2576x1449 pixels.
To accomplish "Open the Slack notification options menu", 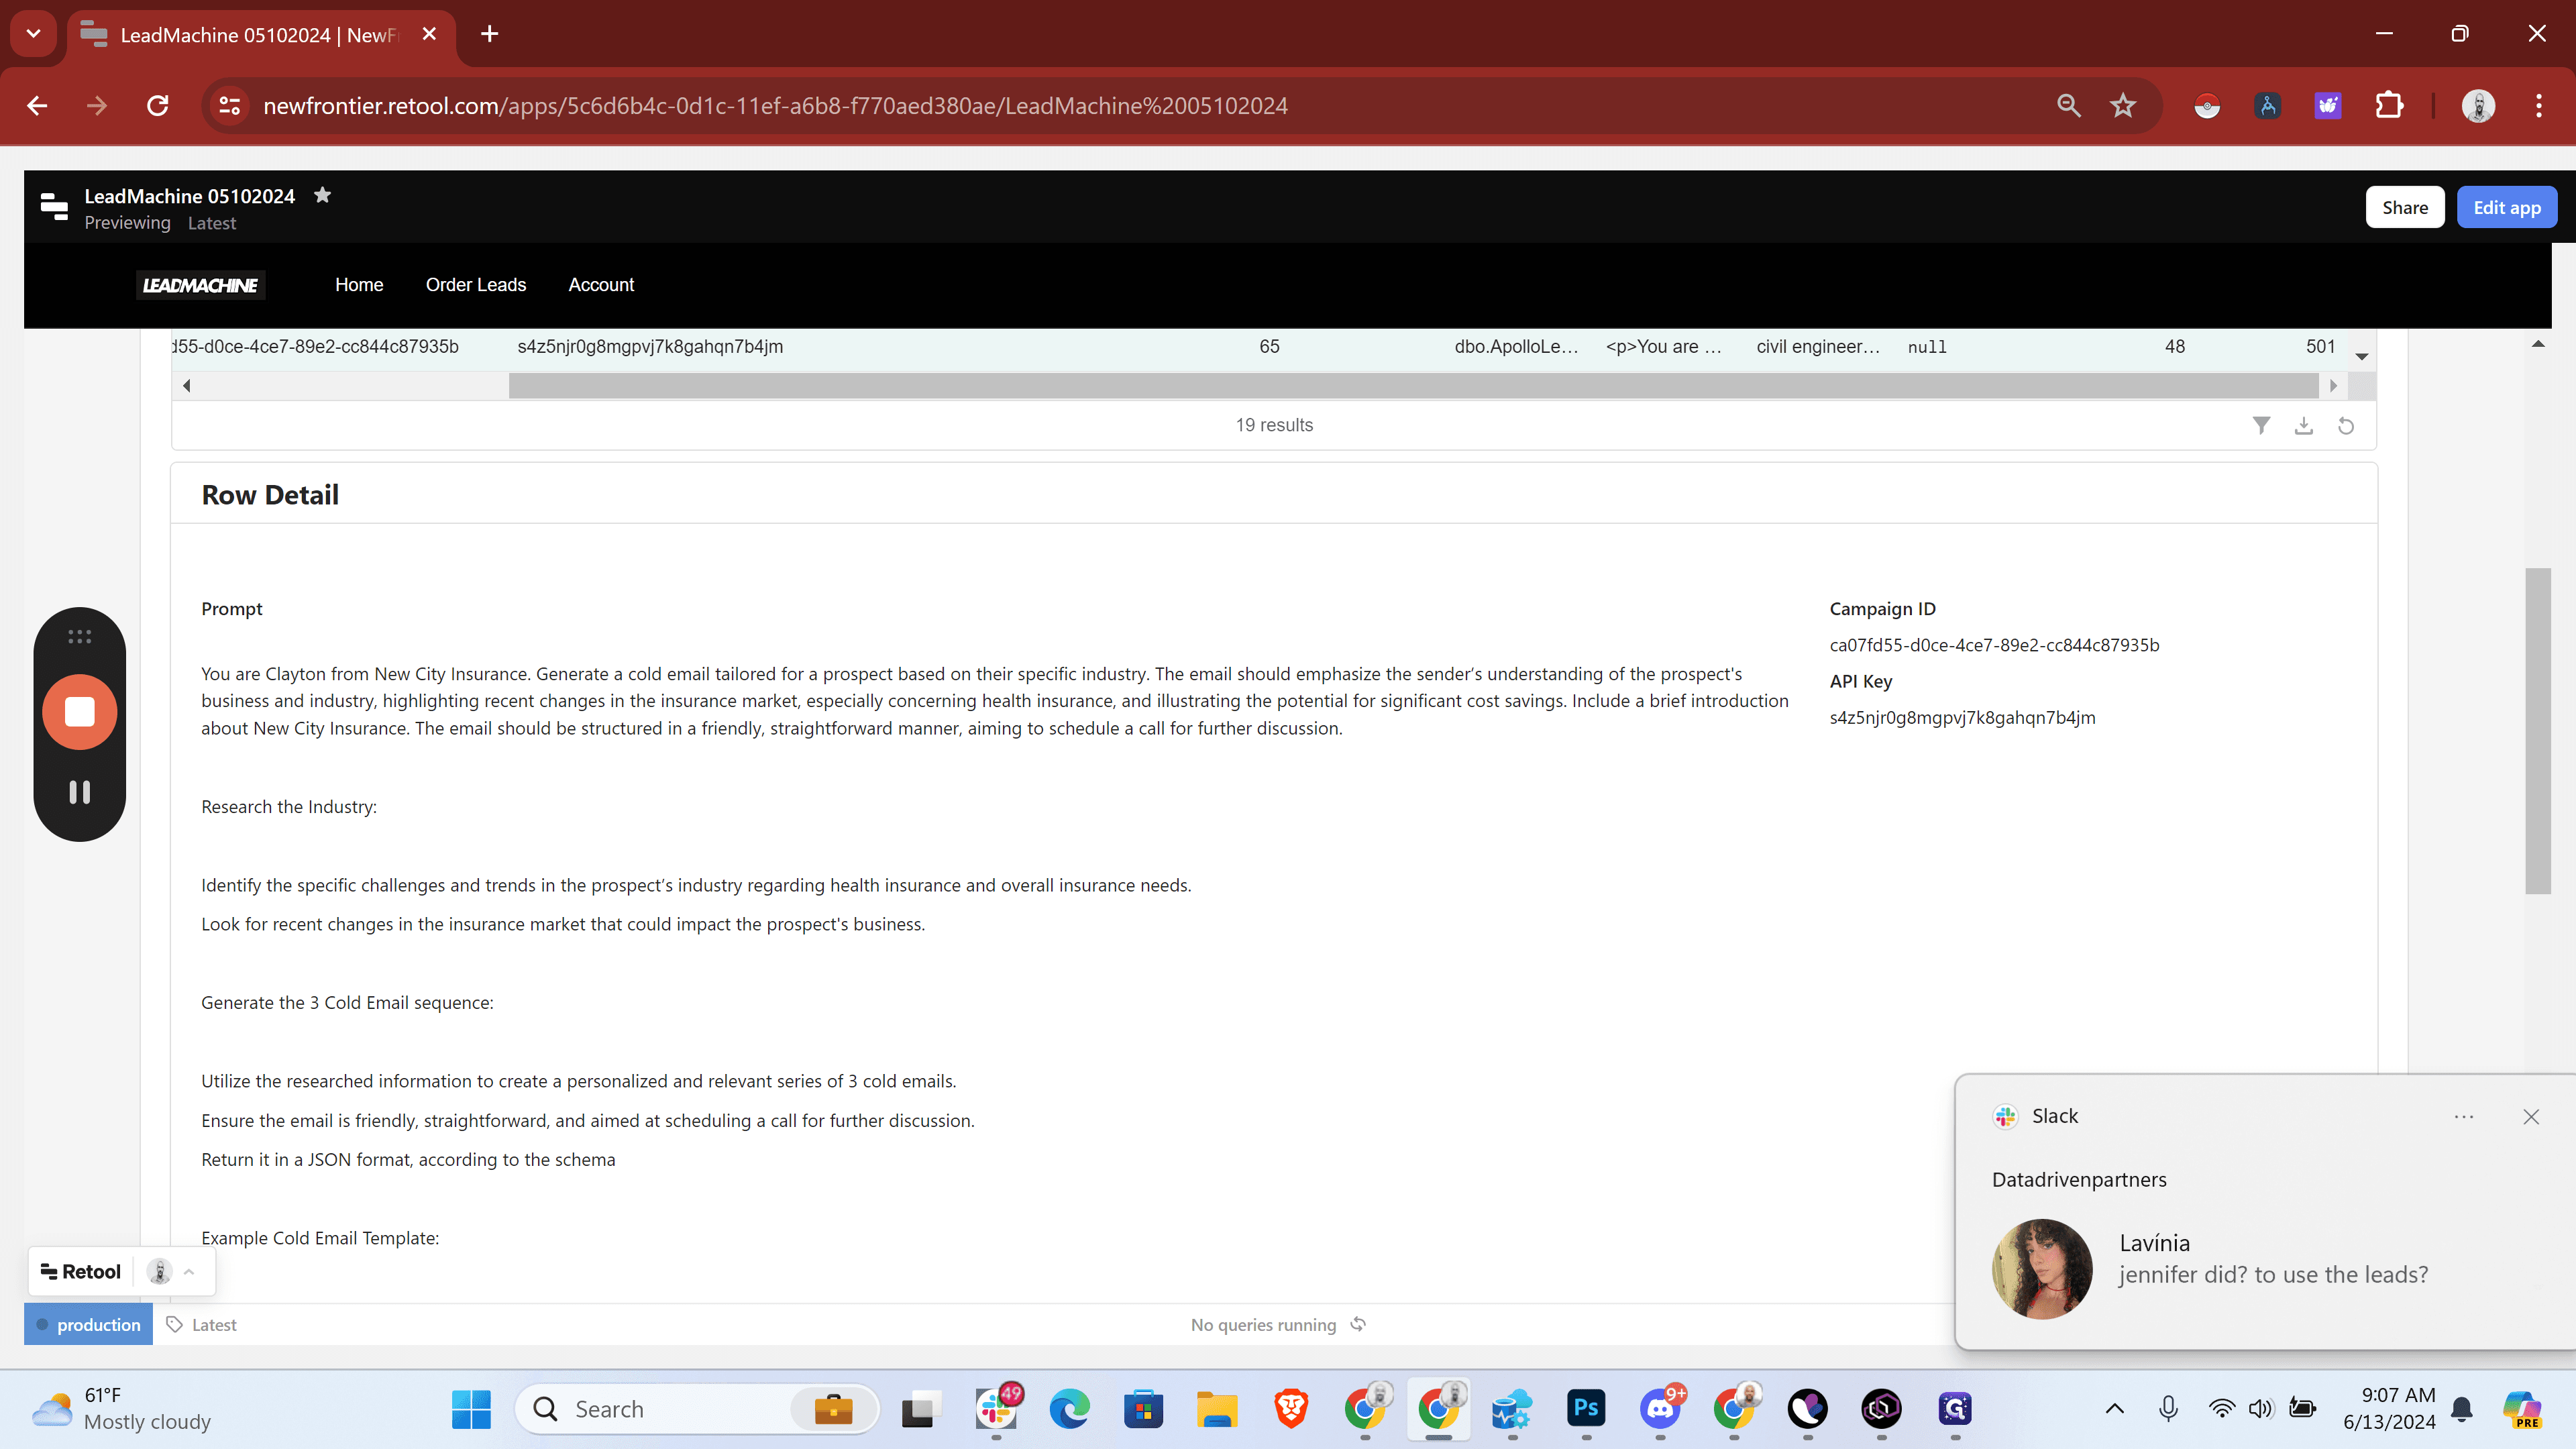I will 2463,1117.
